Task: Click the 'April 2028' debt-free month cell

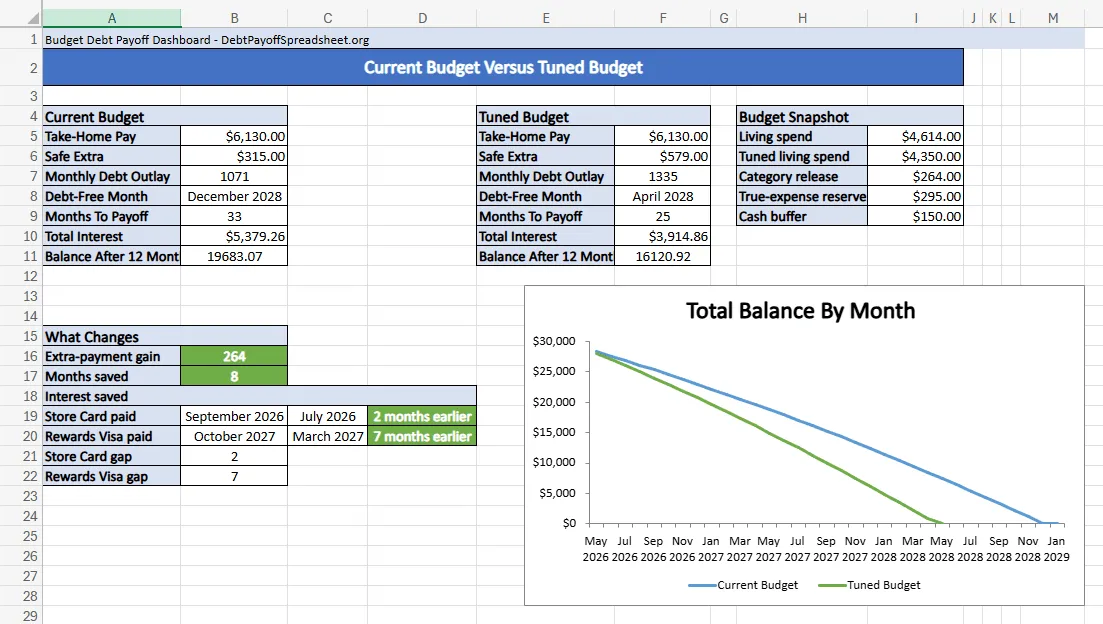Action: coord(663,196)
